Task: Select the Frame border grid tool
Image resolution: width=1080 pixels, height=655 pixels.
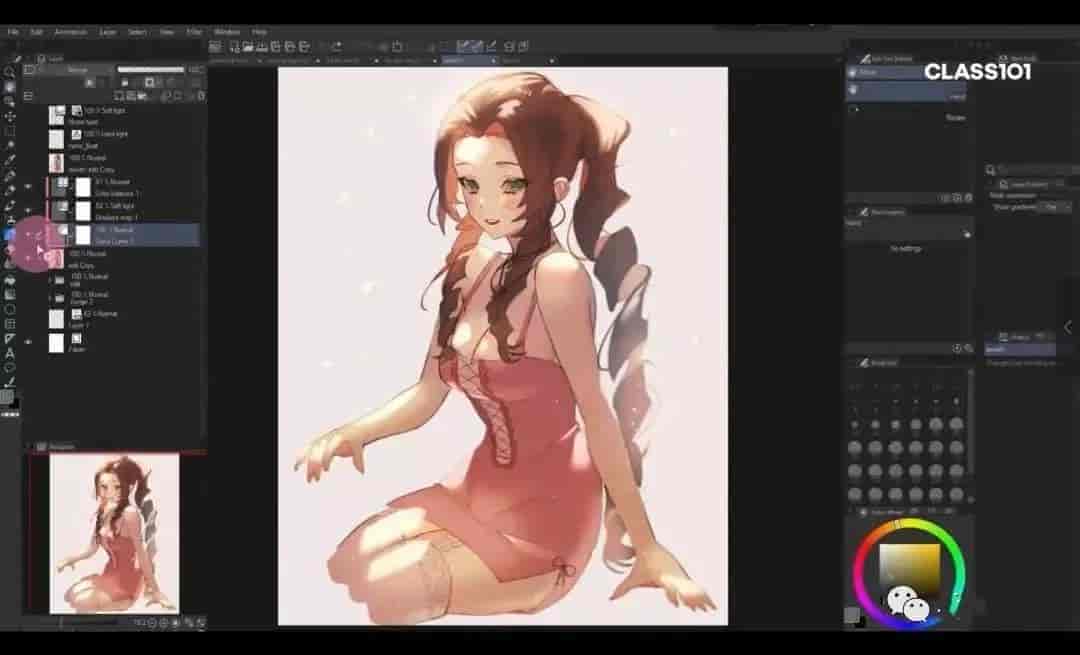Action: (x=10, y=324)
